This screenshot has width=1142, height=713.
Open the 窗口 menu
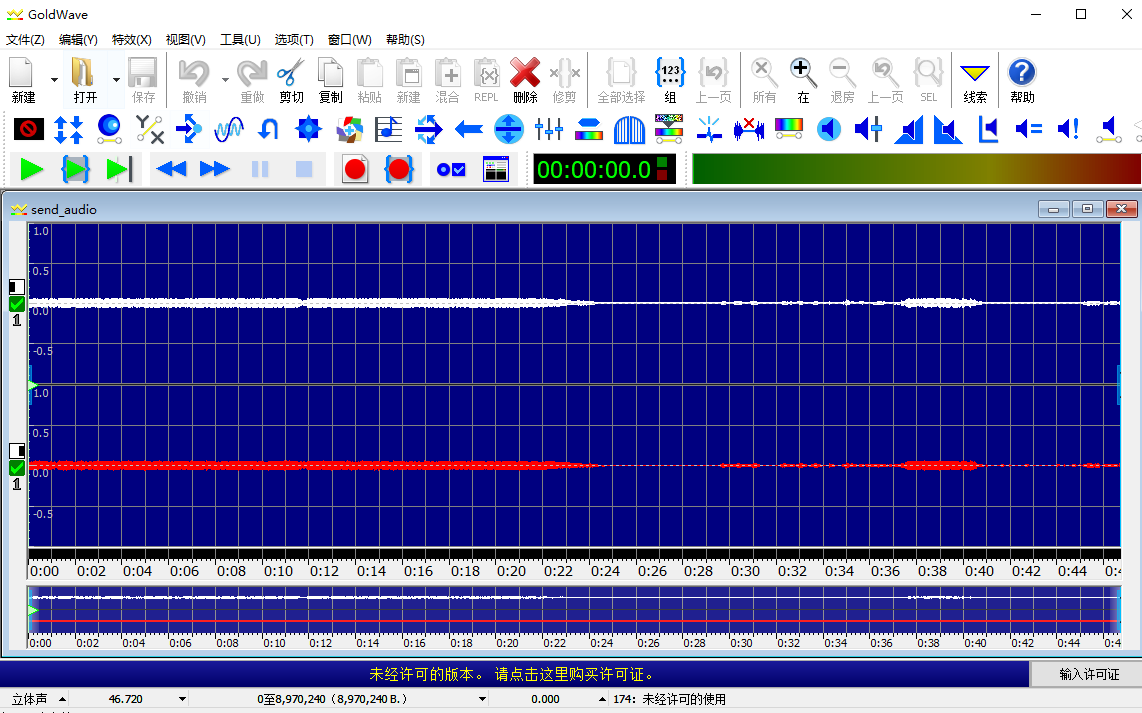pyautogui.click(x=347, y=39)
